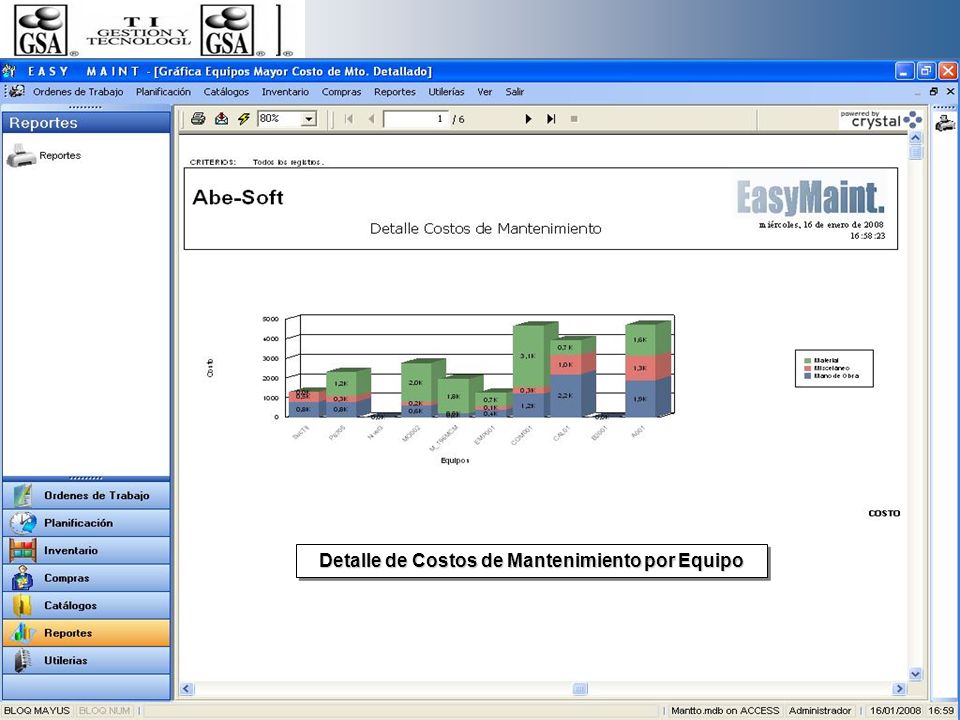Print the report using the toolbar printer icon

point(198,119)
